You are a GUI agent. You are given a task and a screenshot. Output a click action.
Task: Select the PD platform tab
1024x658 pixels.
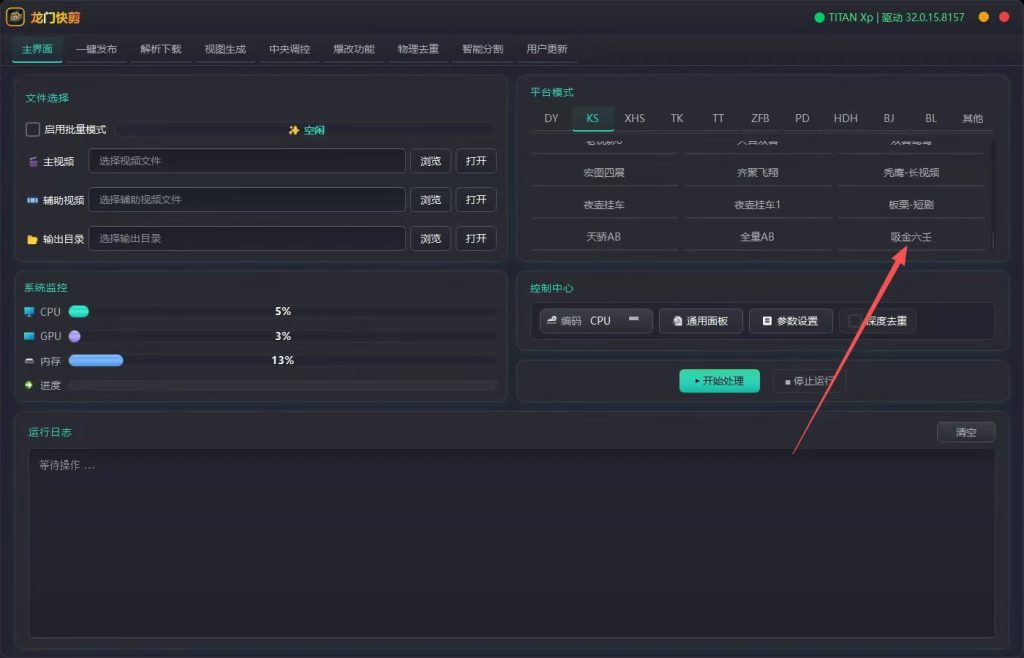click(x=802, y=118)
